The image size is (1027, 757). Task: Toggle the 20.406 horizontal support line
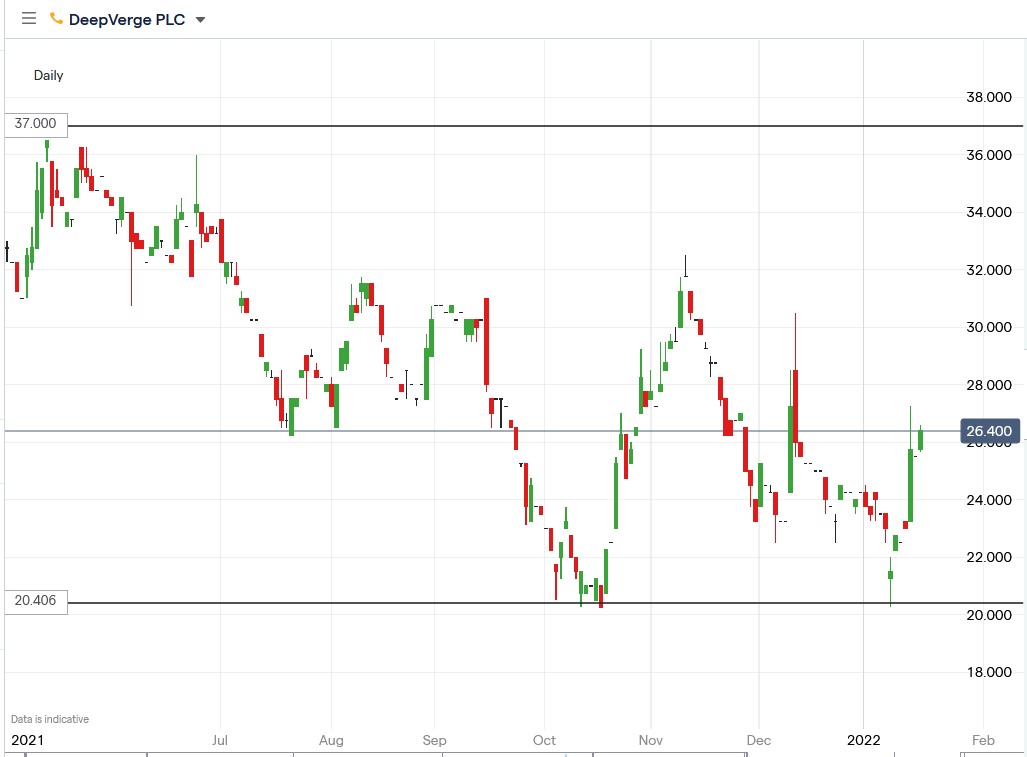click(500, 604)
